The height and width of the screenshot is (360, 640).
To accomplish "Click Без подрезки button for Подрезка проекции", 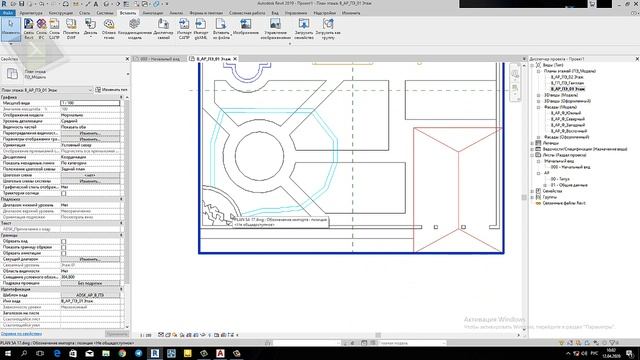I will (90, 283).
